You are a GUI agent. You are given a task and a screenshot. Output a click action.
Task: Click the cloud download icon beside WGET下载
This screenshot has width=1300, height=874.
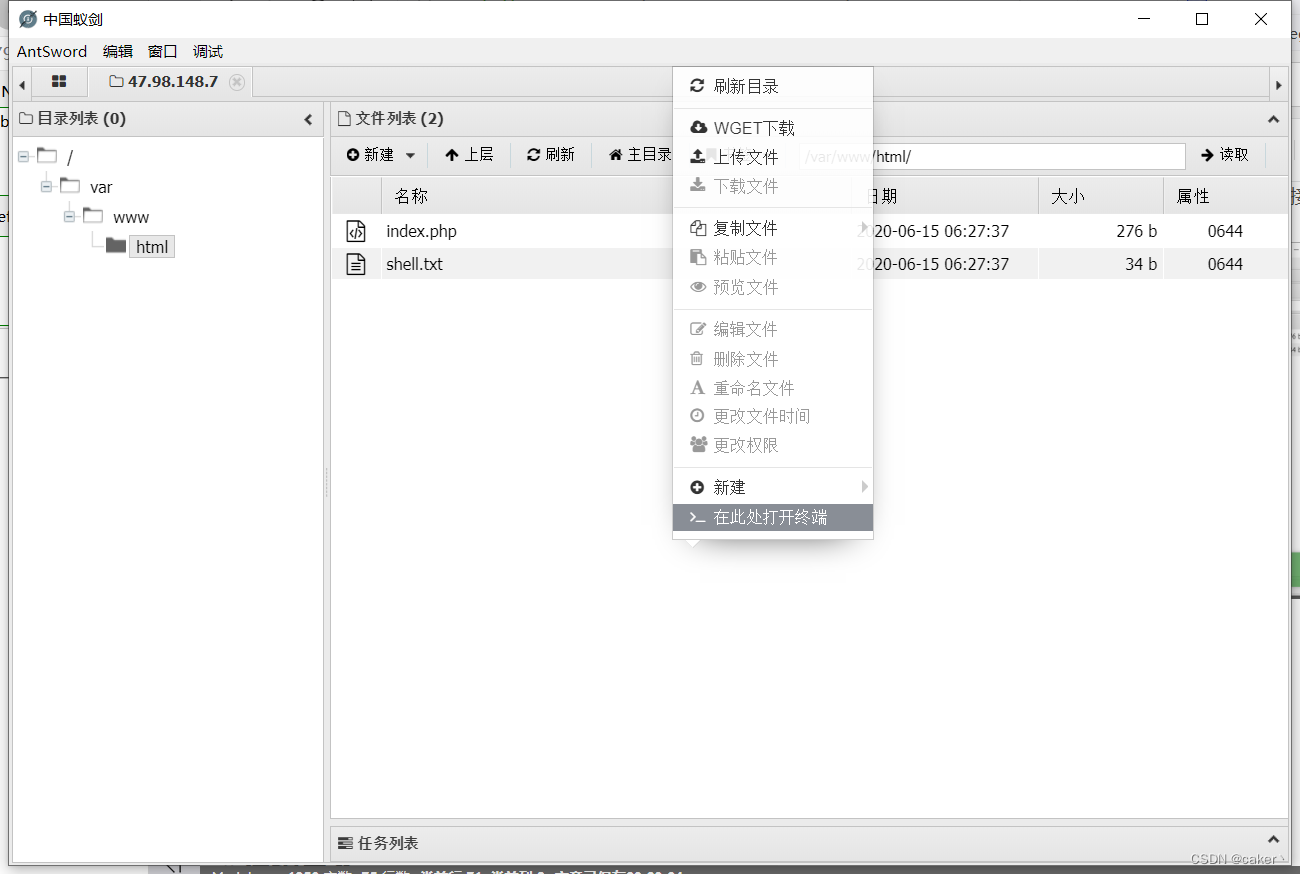pos(698,127)
